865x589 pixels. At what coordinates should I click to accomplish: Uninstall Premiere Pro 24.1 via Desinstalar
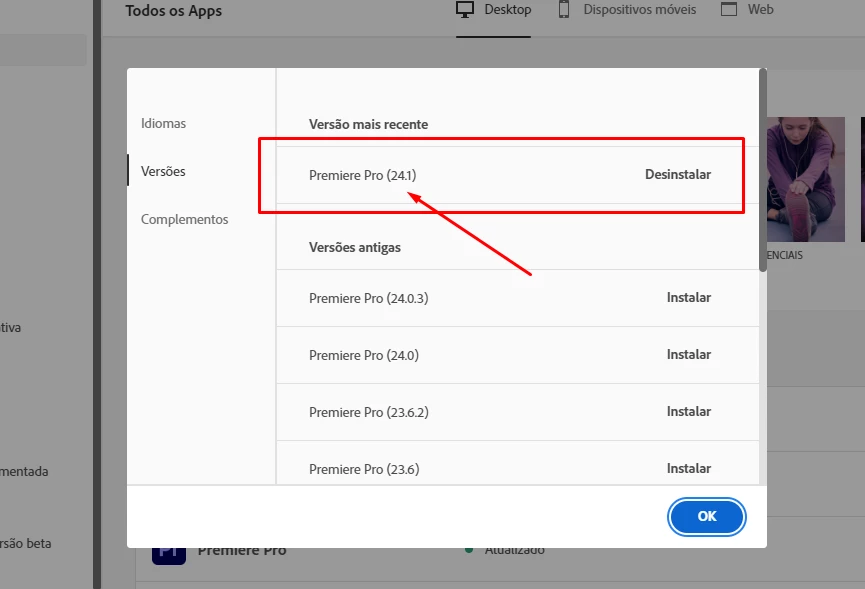tap(678, 174)
